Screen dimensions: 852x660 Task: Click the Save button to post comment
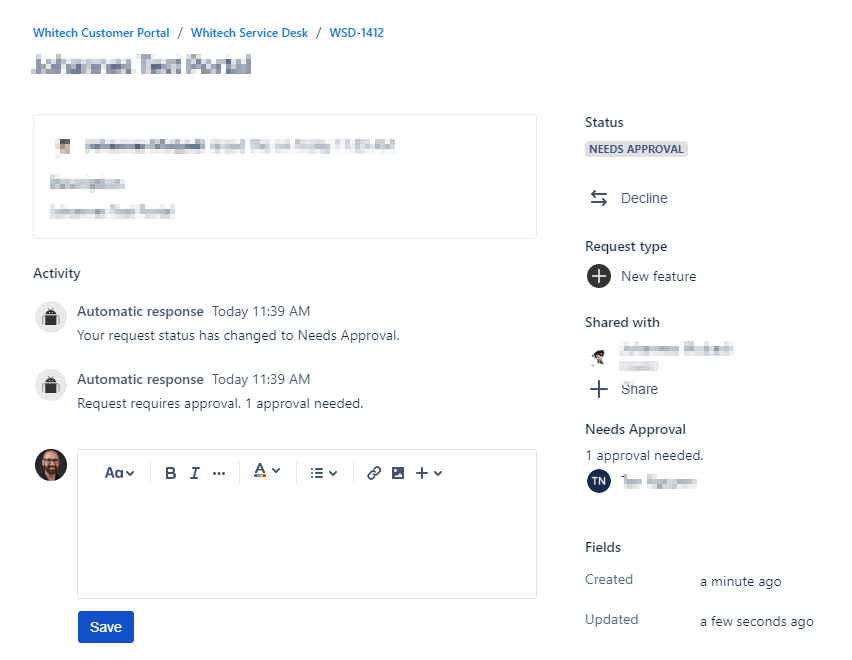(105, 626)
